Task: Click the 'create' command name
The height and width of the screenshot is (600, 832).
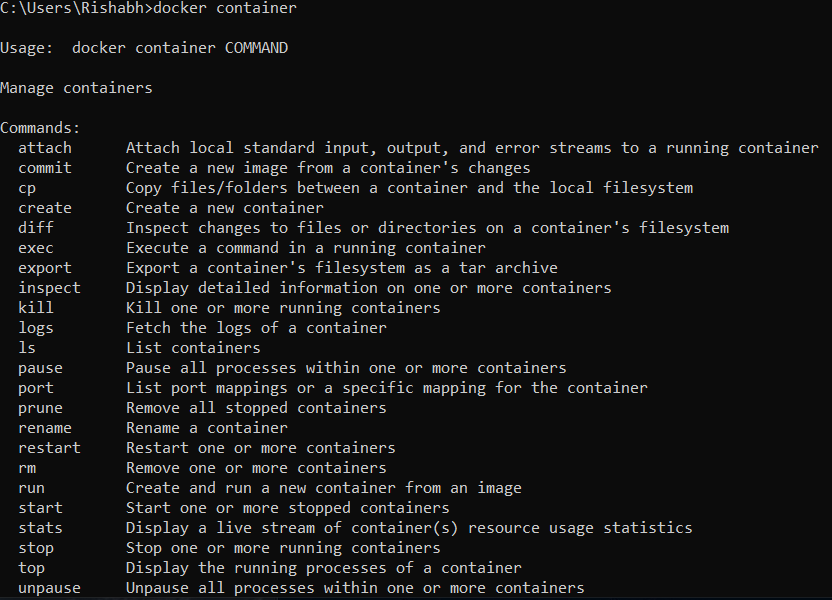Action: coord(45,208)
